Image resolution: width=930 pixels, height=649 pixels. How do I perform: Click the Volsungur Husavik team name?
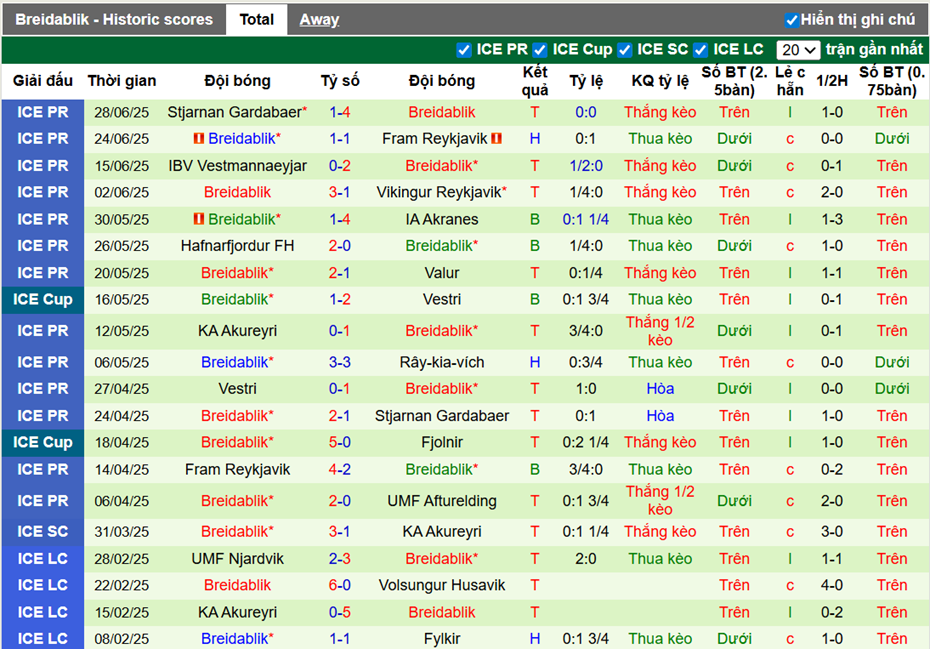[442, 585]
